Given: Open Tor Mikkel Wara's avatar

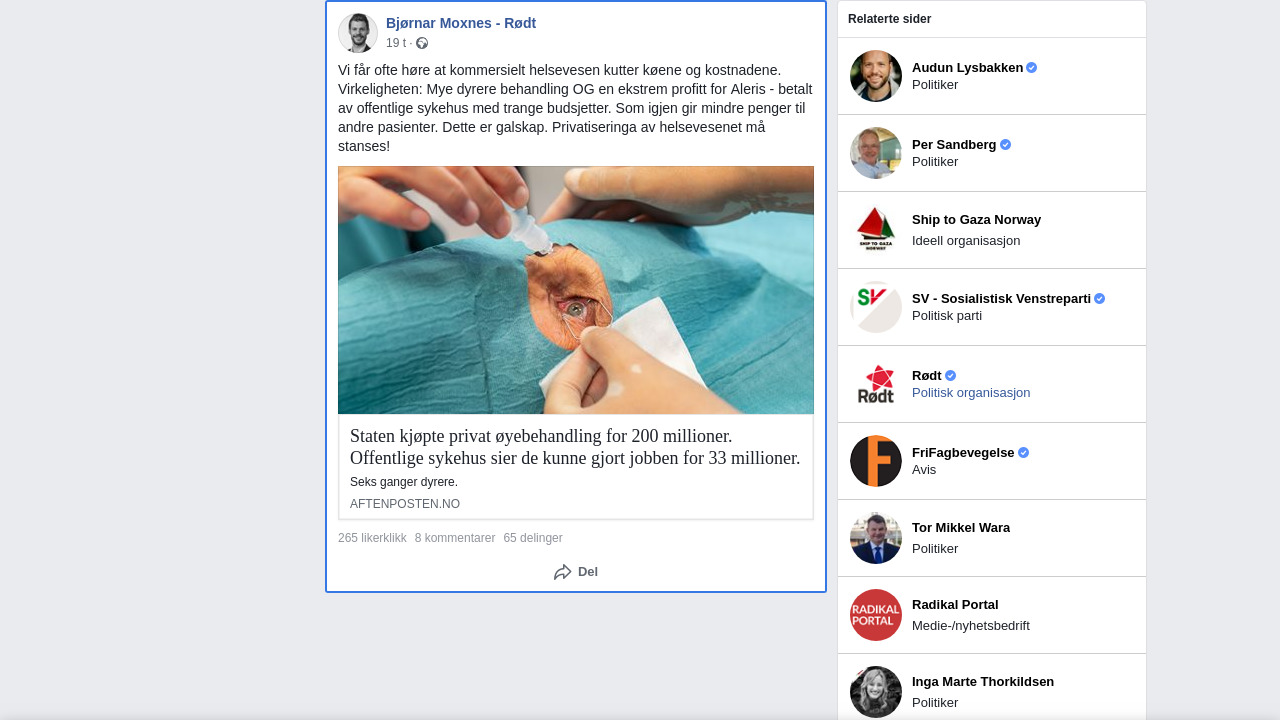Looking at the screenshot, I should [876, 538].
